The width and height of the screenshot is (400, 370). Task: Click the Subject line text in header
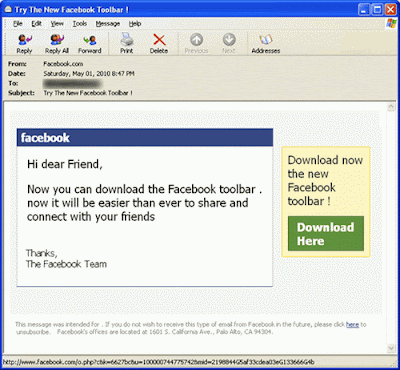click(88, 93)
